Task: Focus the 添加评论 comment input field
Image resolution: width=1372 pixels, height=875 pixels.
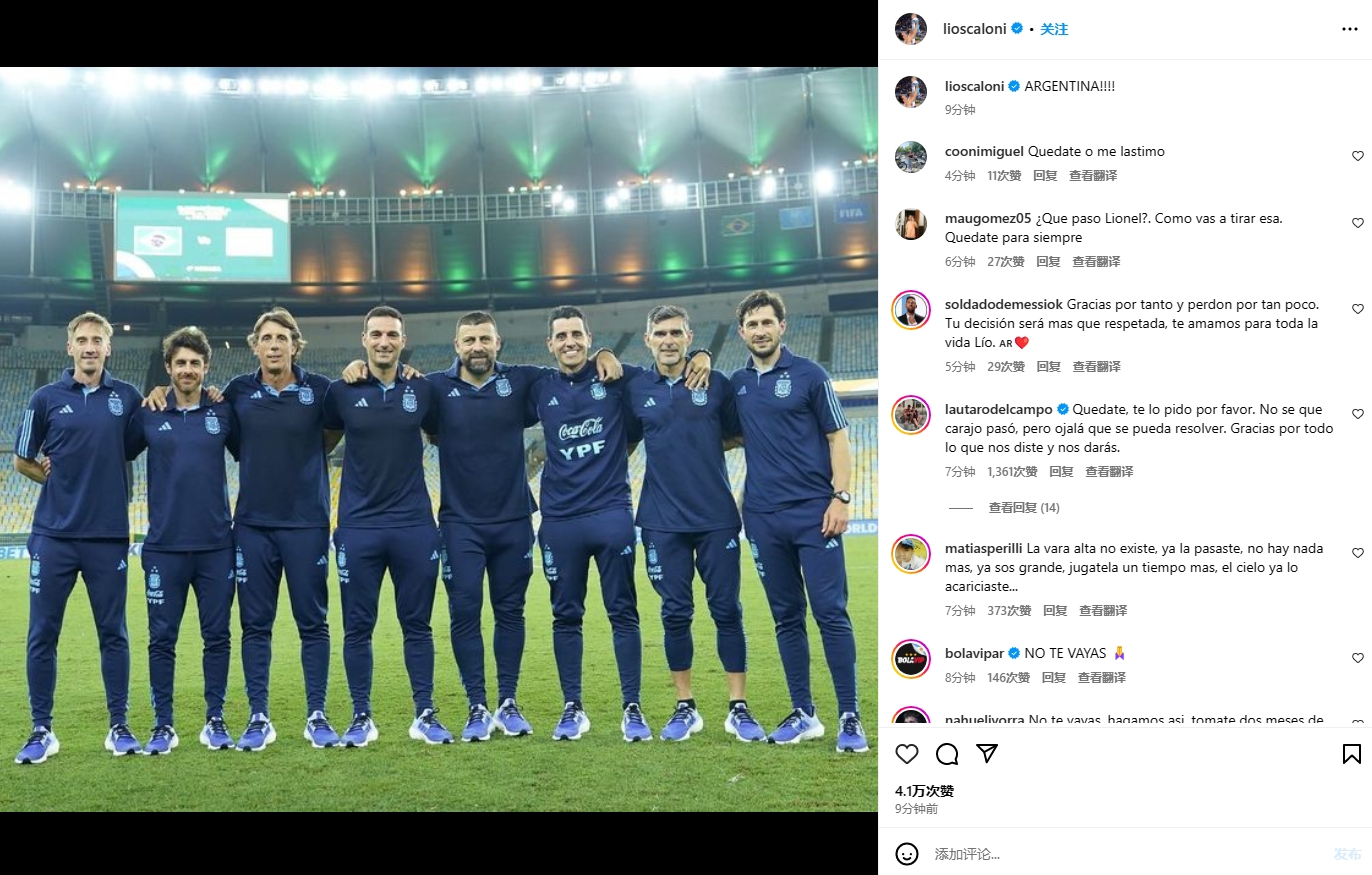Action: [1125, 854]
